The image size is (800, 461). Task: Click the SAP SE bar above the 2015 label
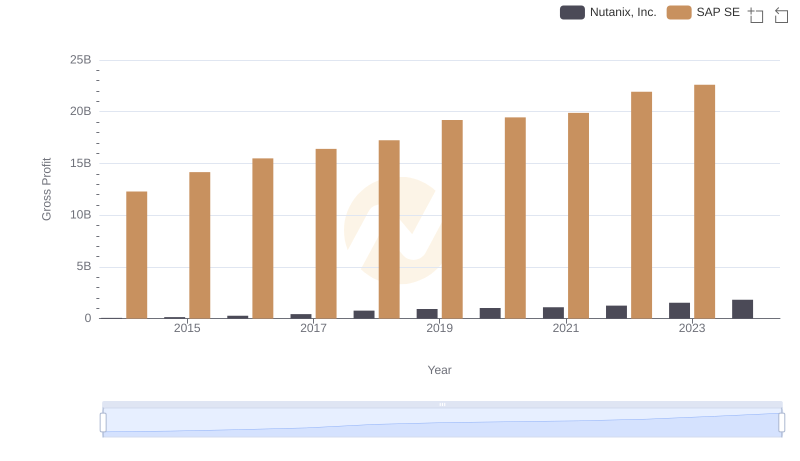click(x=199, y=245)
